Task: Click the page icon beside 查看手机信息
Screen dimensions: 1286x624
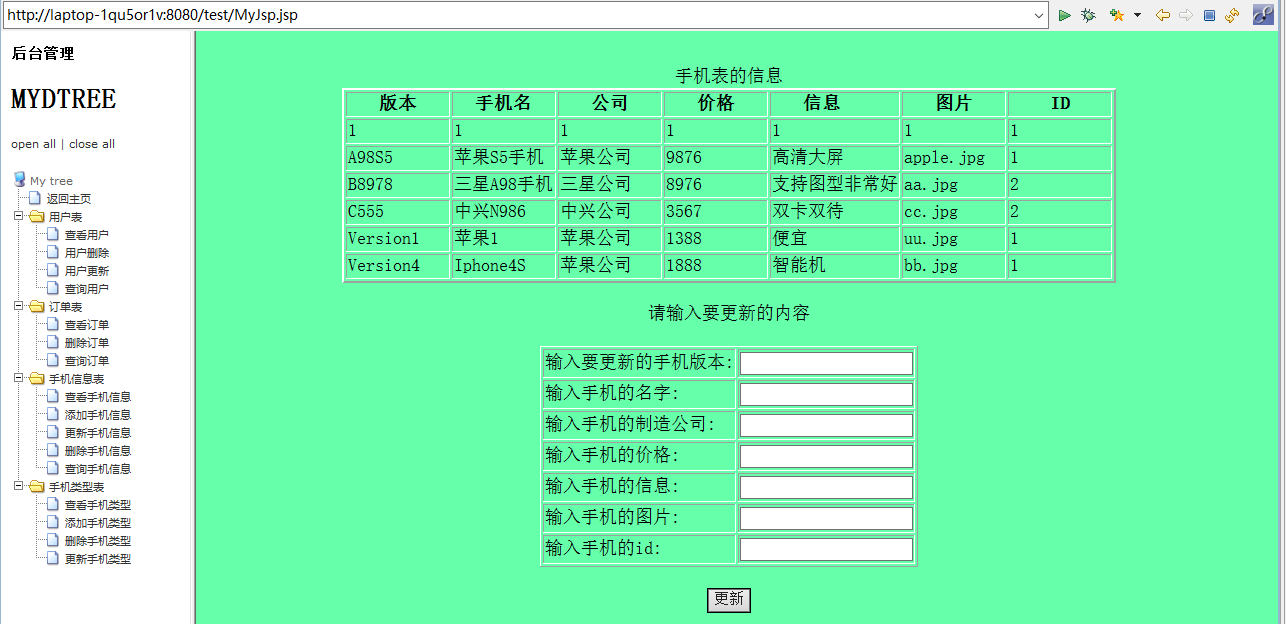Action: pyautogui.click(x=53, y=397)
